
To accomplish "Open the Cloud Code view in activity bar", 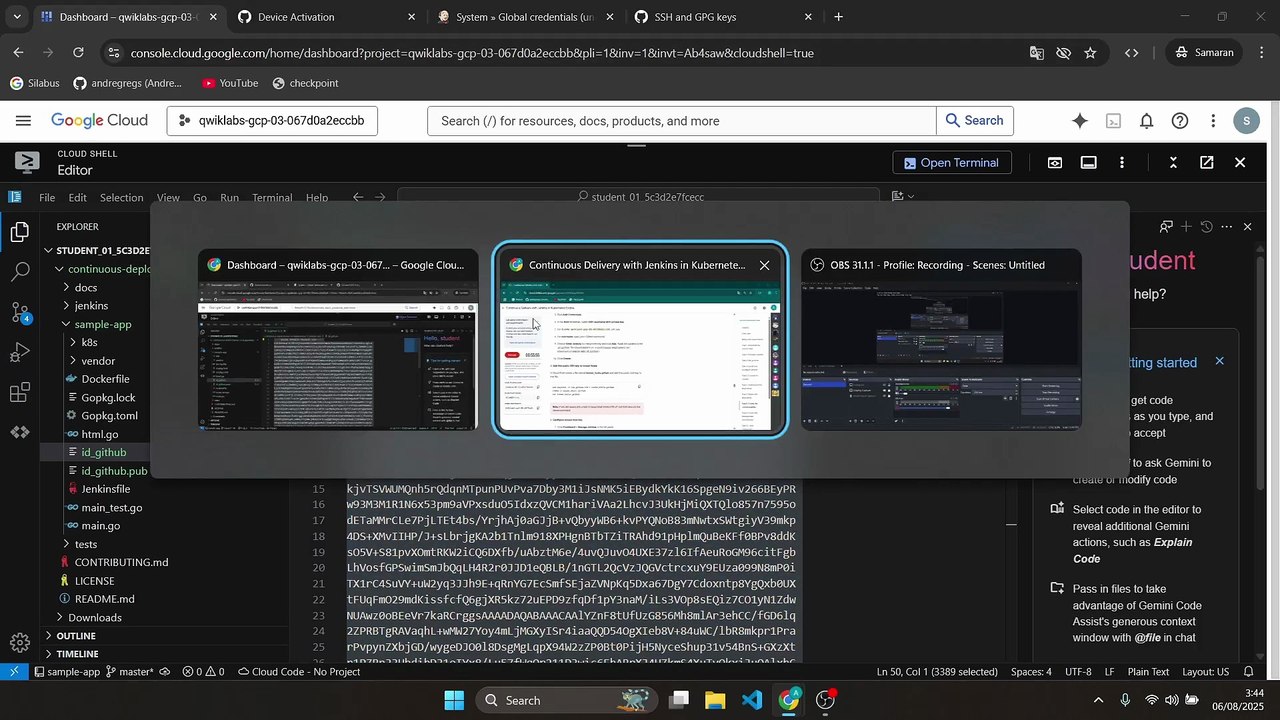I will click(20, 432).
